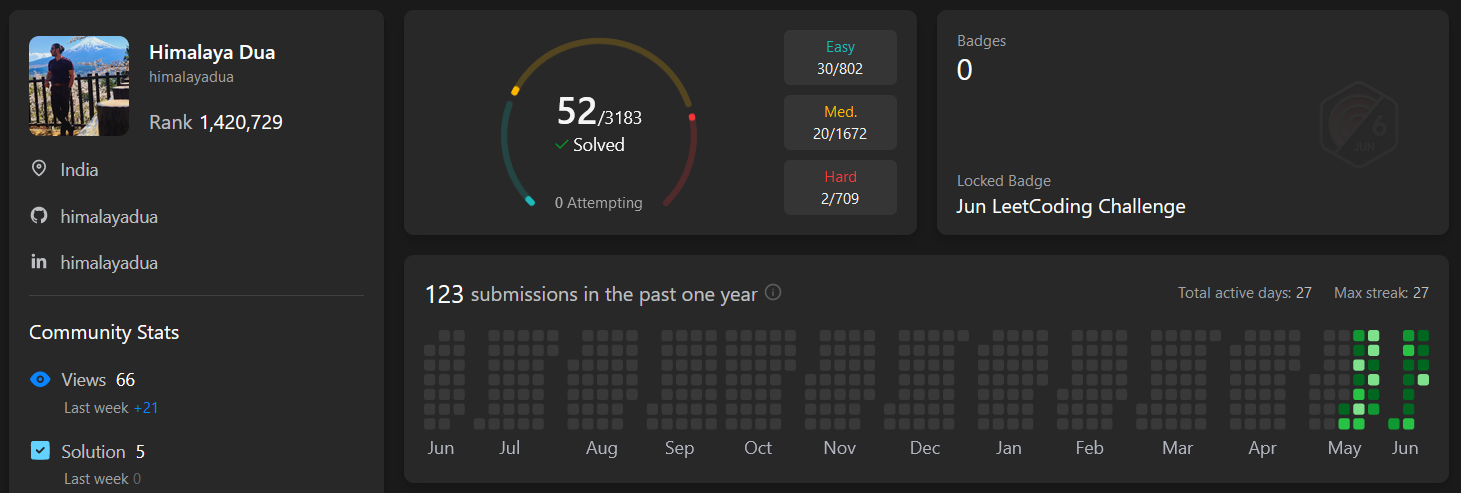The image size is (1461, 493).
Task: Open GitHub himalayadua profile link
Action: coord(109,216)
